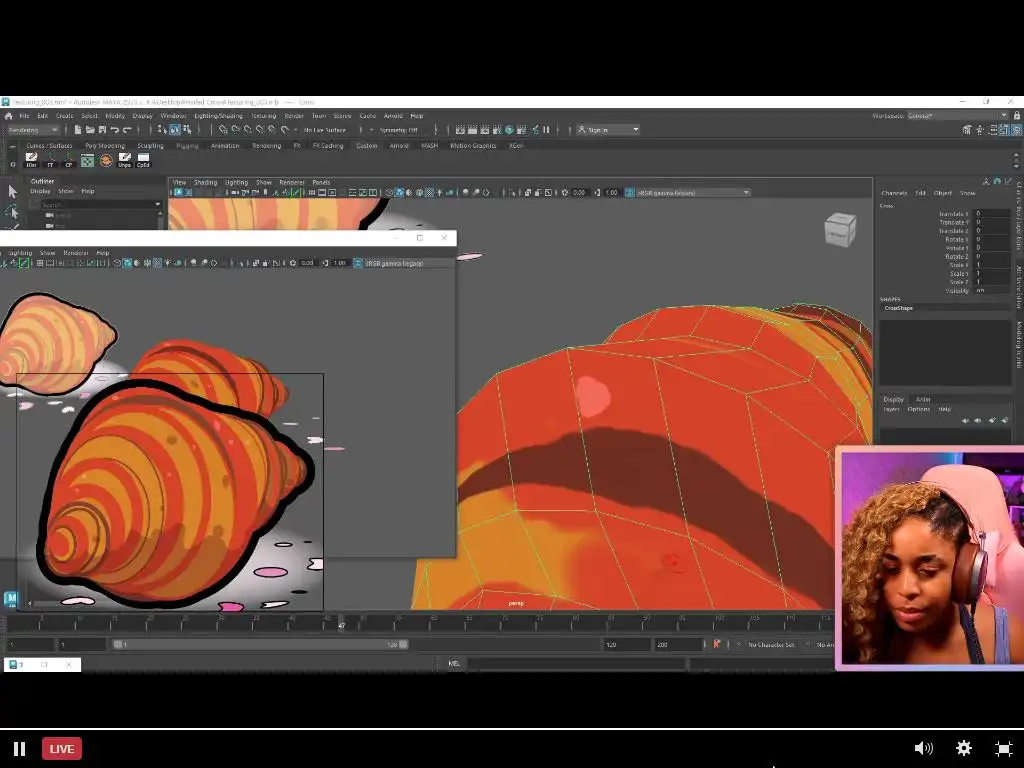Click the Redo arrow icon
The image size is (1024, 768).
point(127,130)
